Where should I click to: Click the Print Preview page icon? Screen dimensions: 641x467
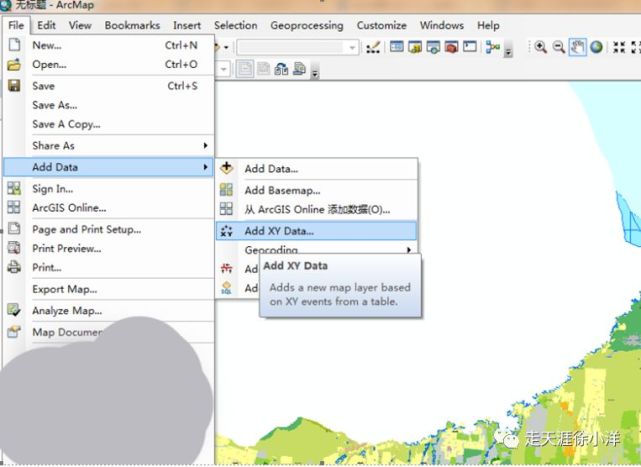pyautogui.click(x=14, y=248)
